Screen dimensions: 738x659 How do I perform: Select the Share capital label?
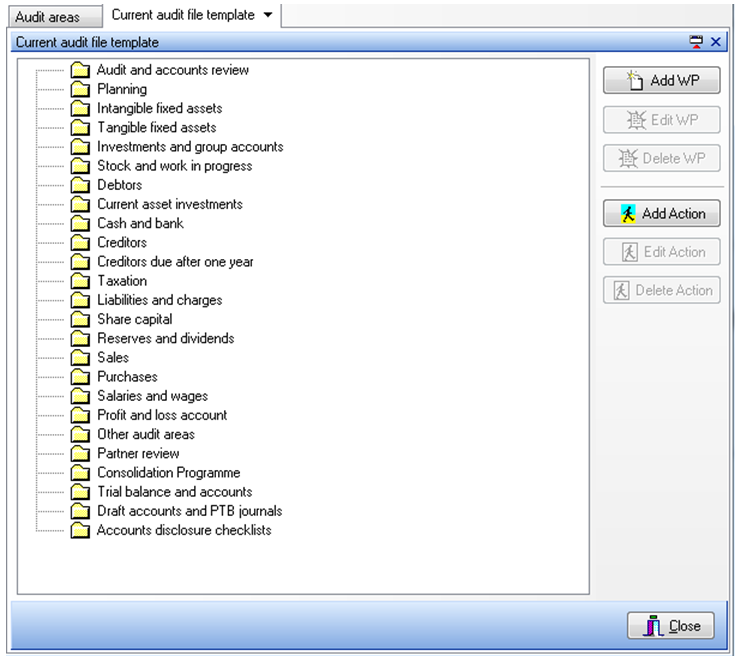pyautogui.click(x=135, y=320)
